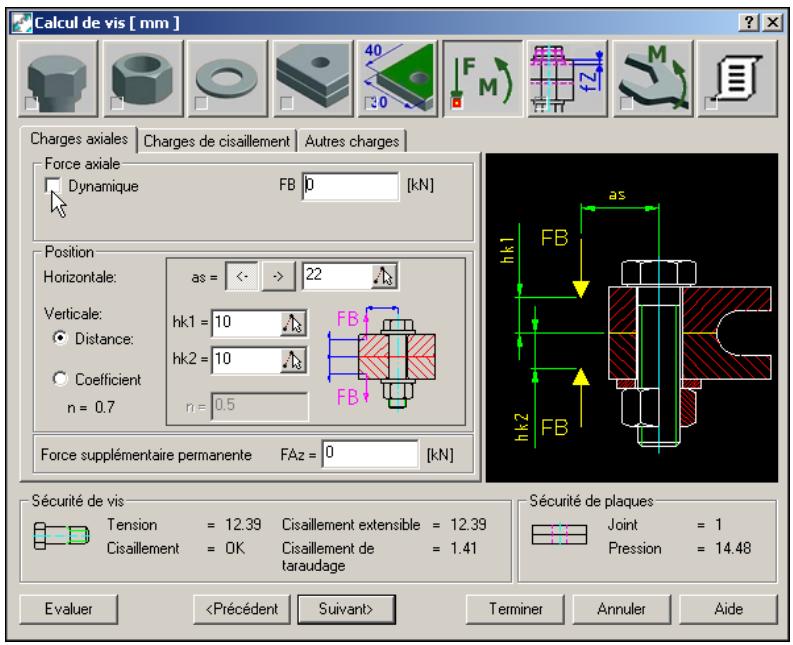Open the plates material step

(313, 79)
